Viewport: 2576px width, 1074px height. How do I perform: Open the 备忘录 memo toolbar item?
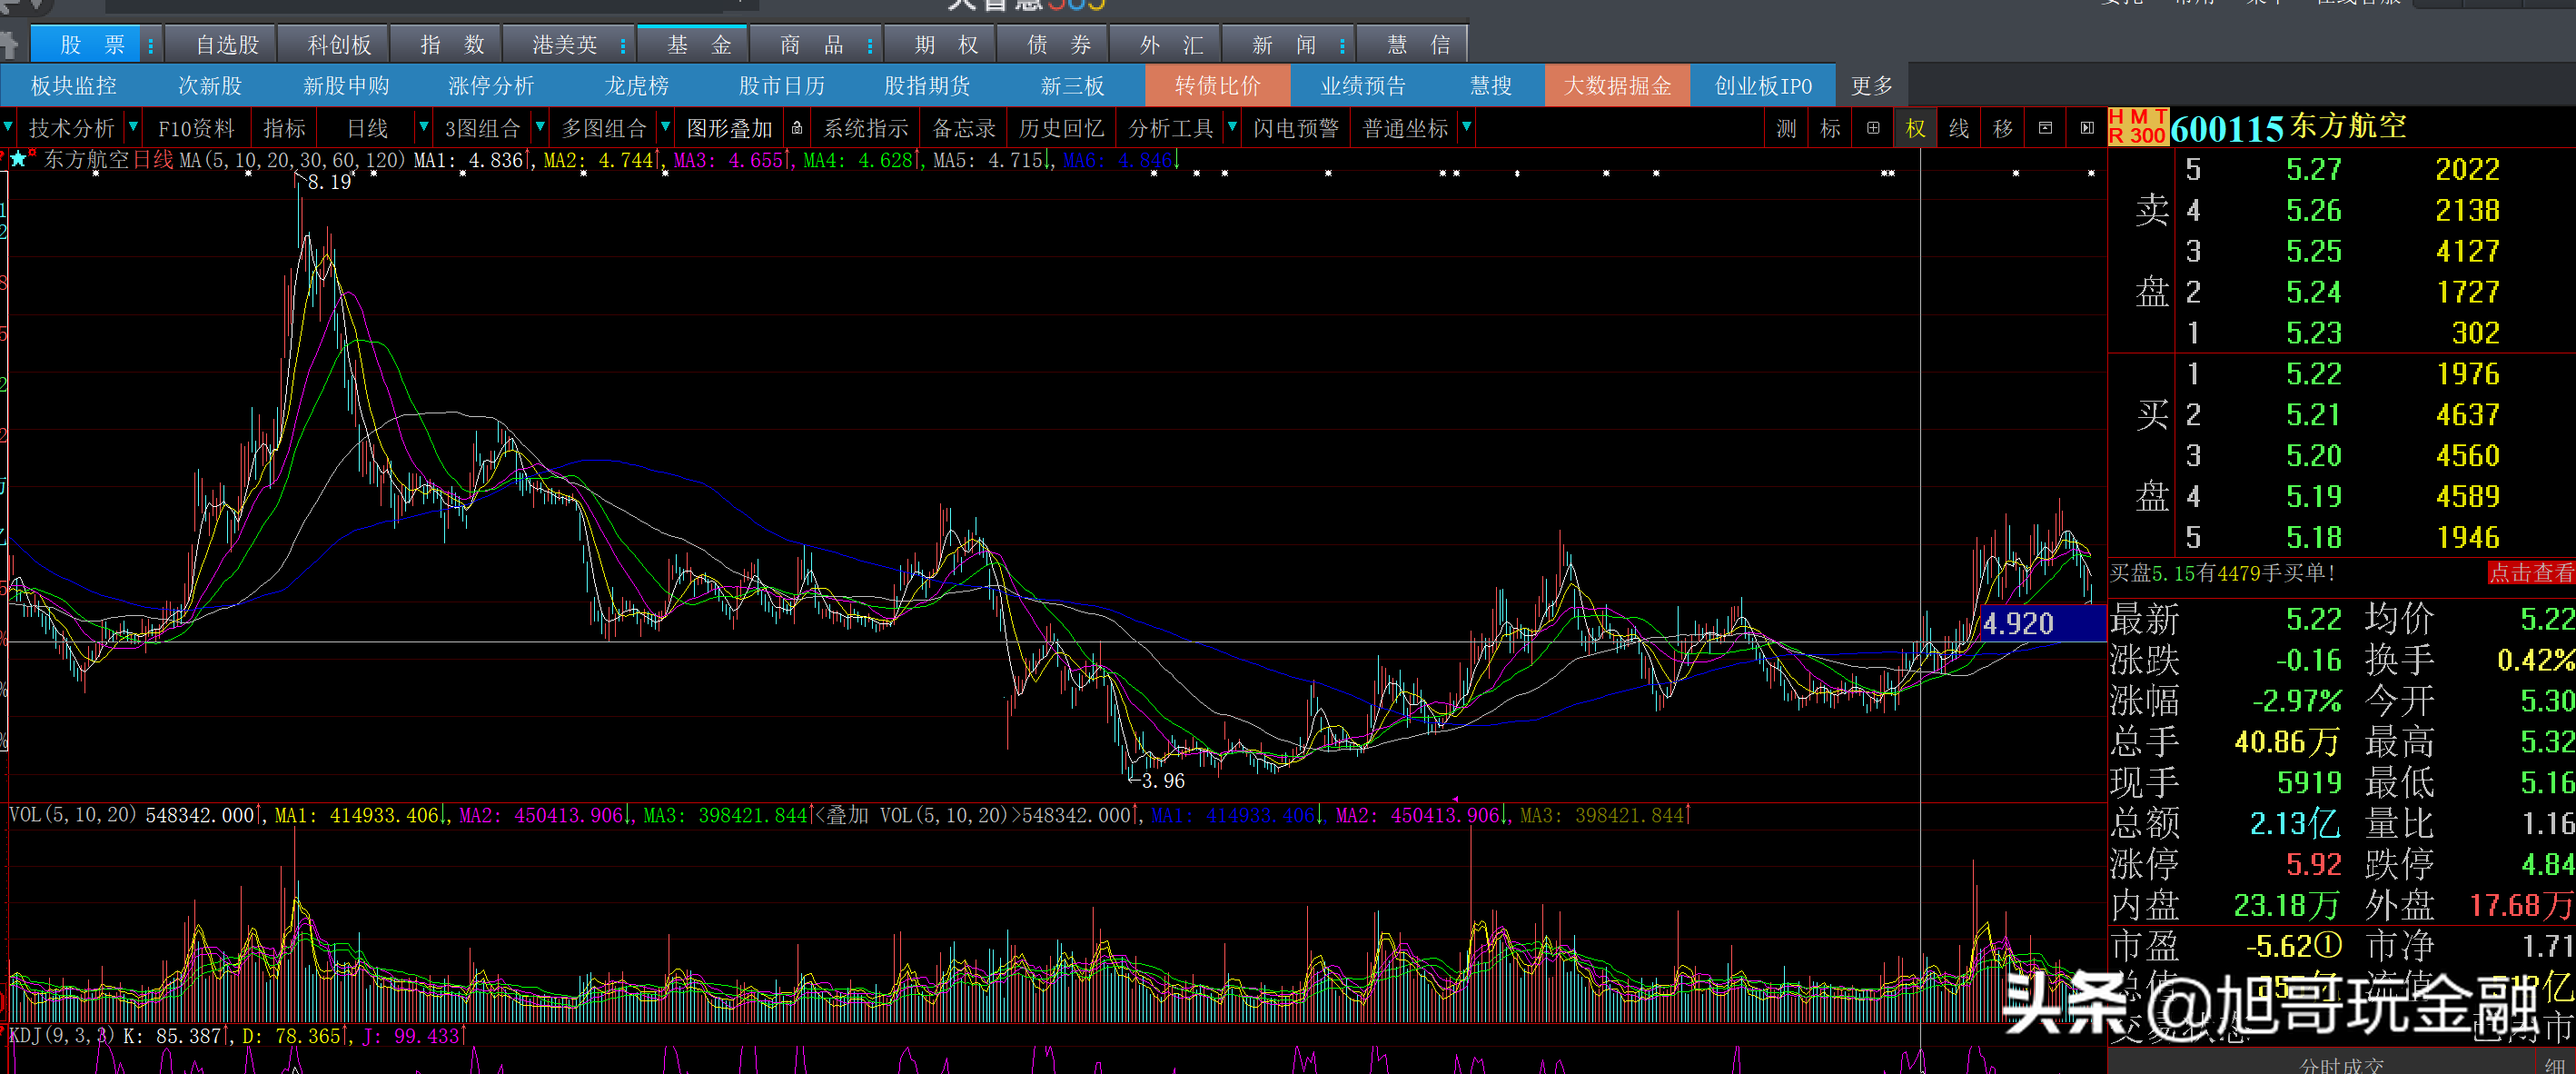963,128
